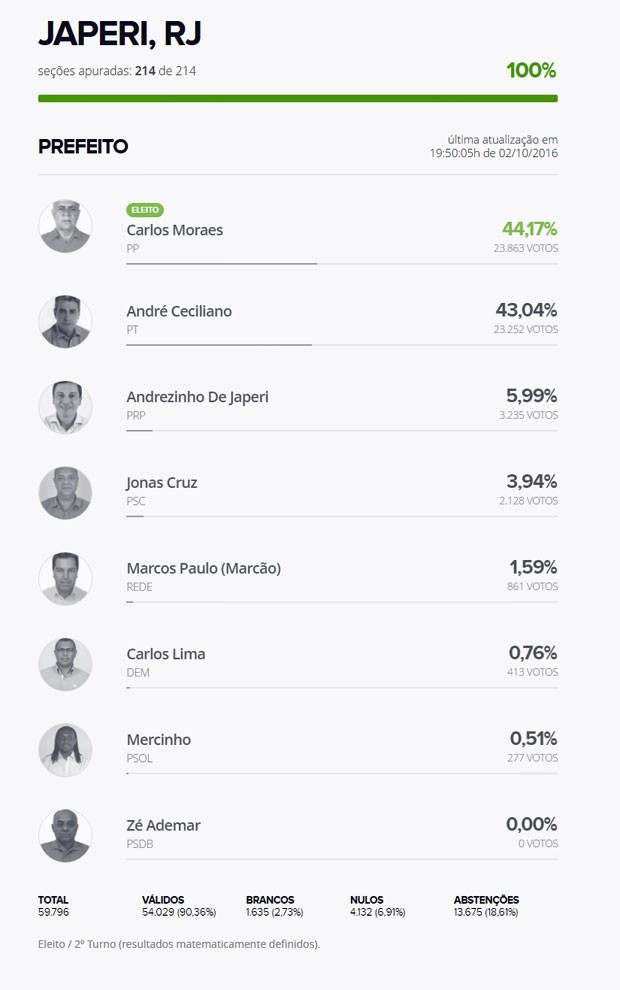Click the BRANCOS statistic

pos(275,906)
